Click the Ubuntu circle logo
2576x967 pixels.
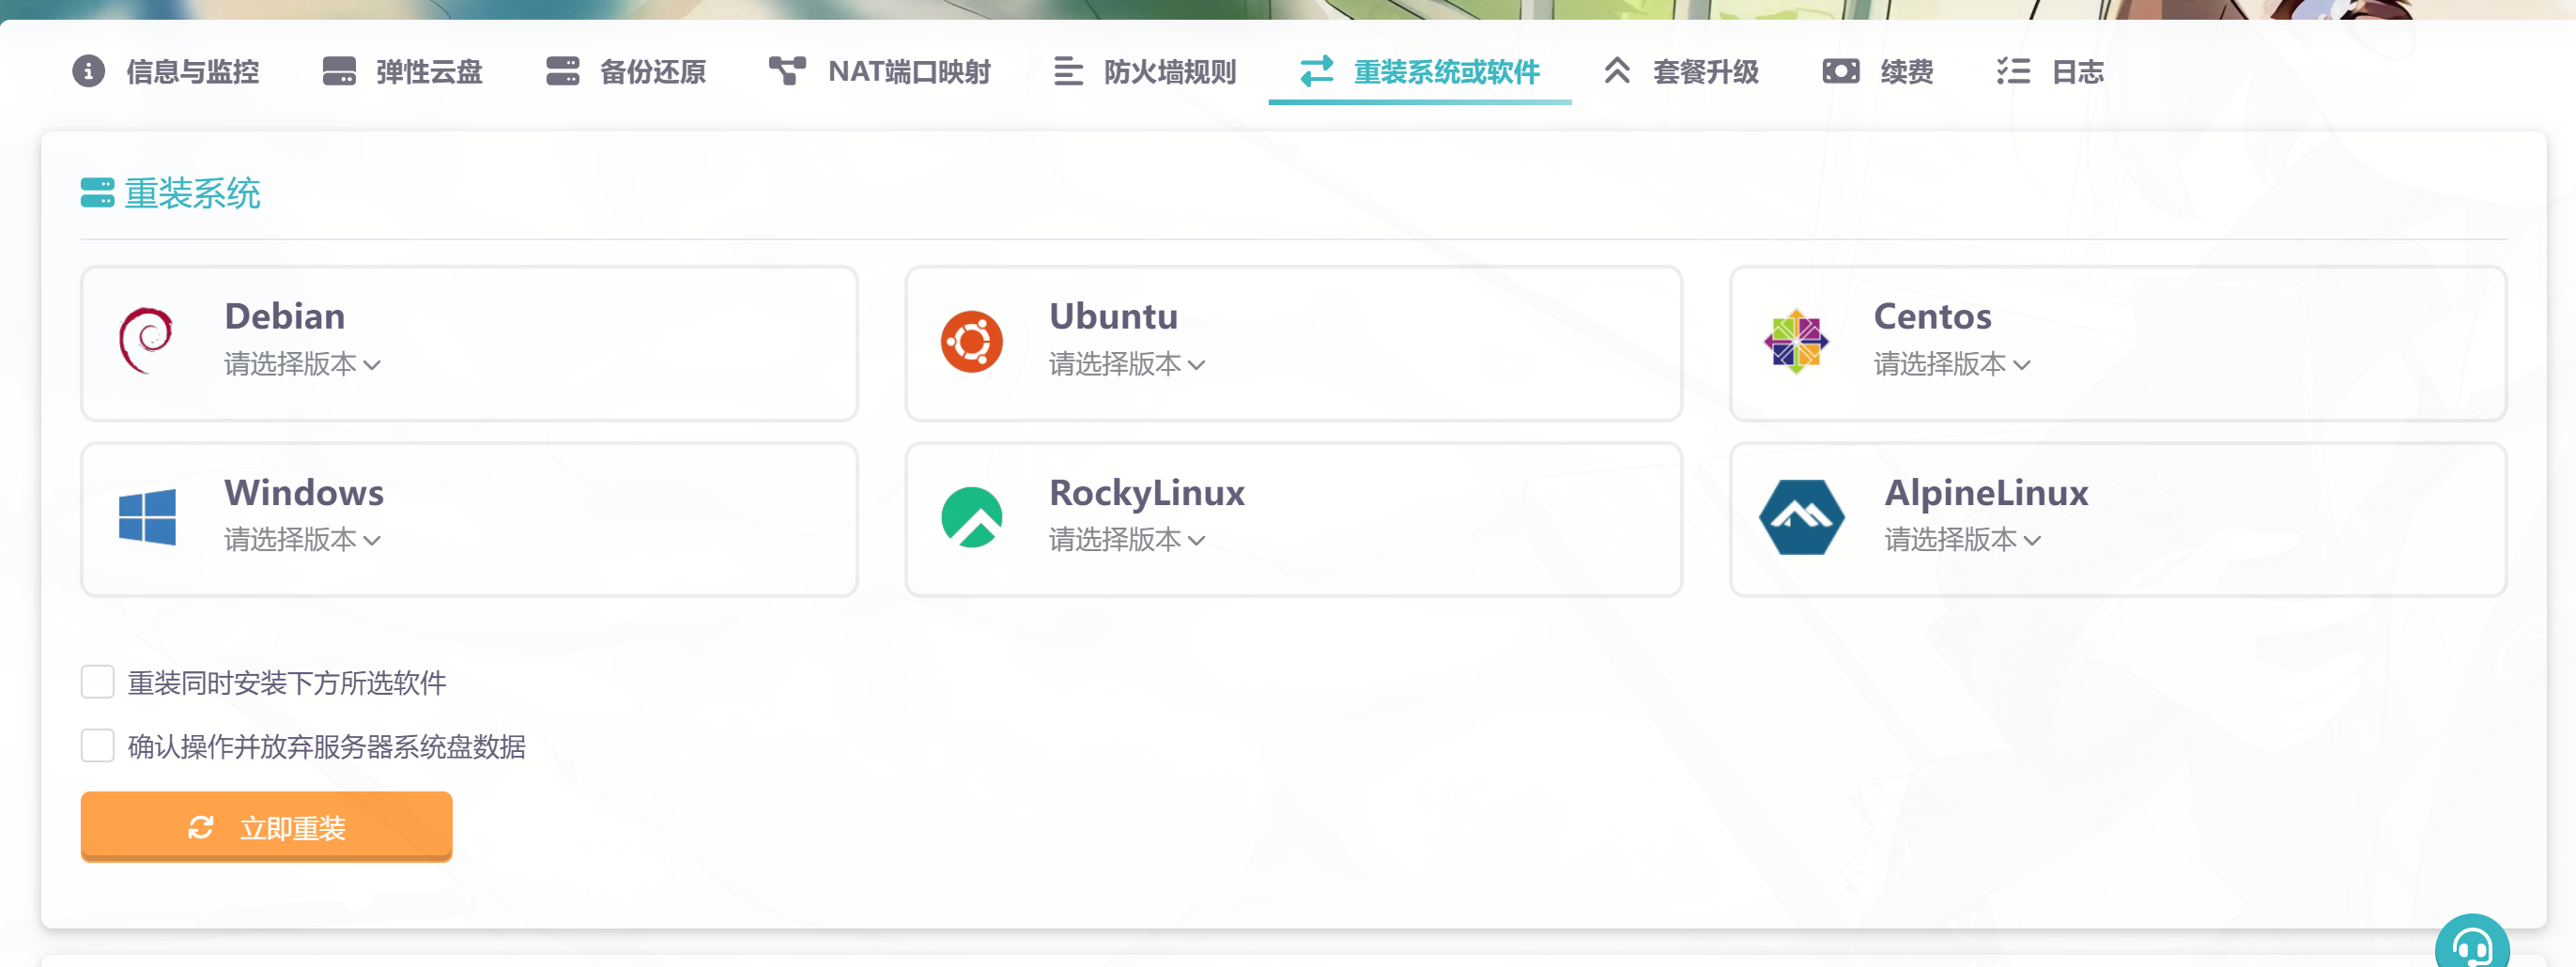click(x=971, y=342)
